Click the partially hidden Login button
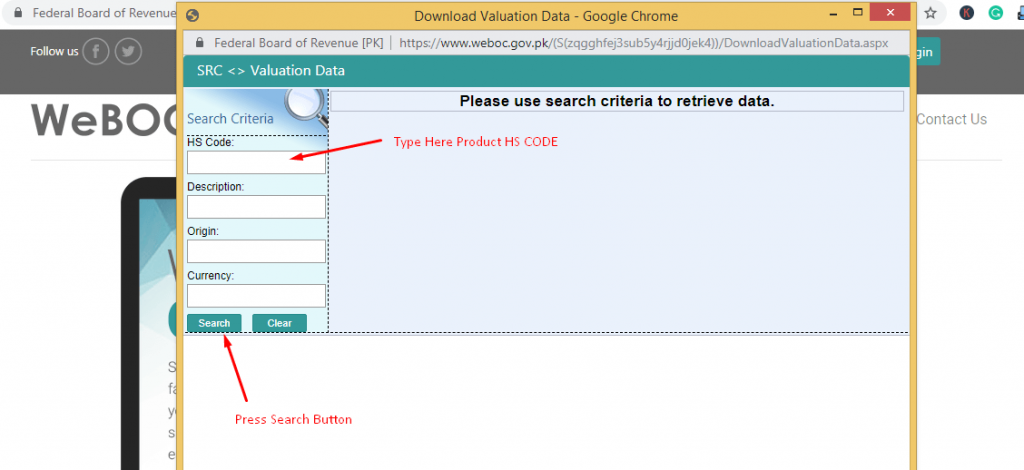This screenshot has width=1024, height=470. pyautogui.click(x=925, y=52)
